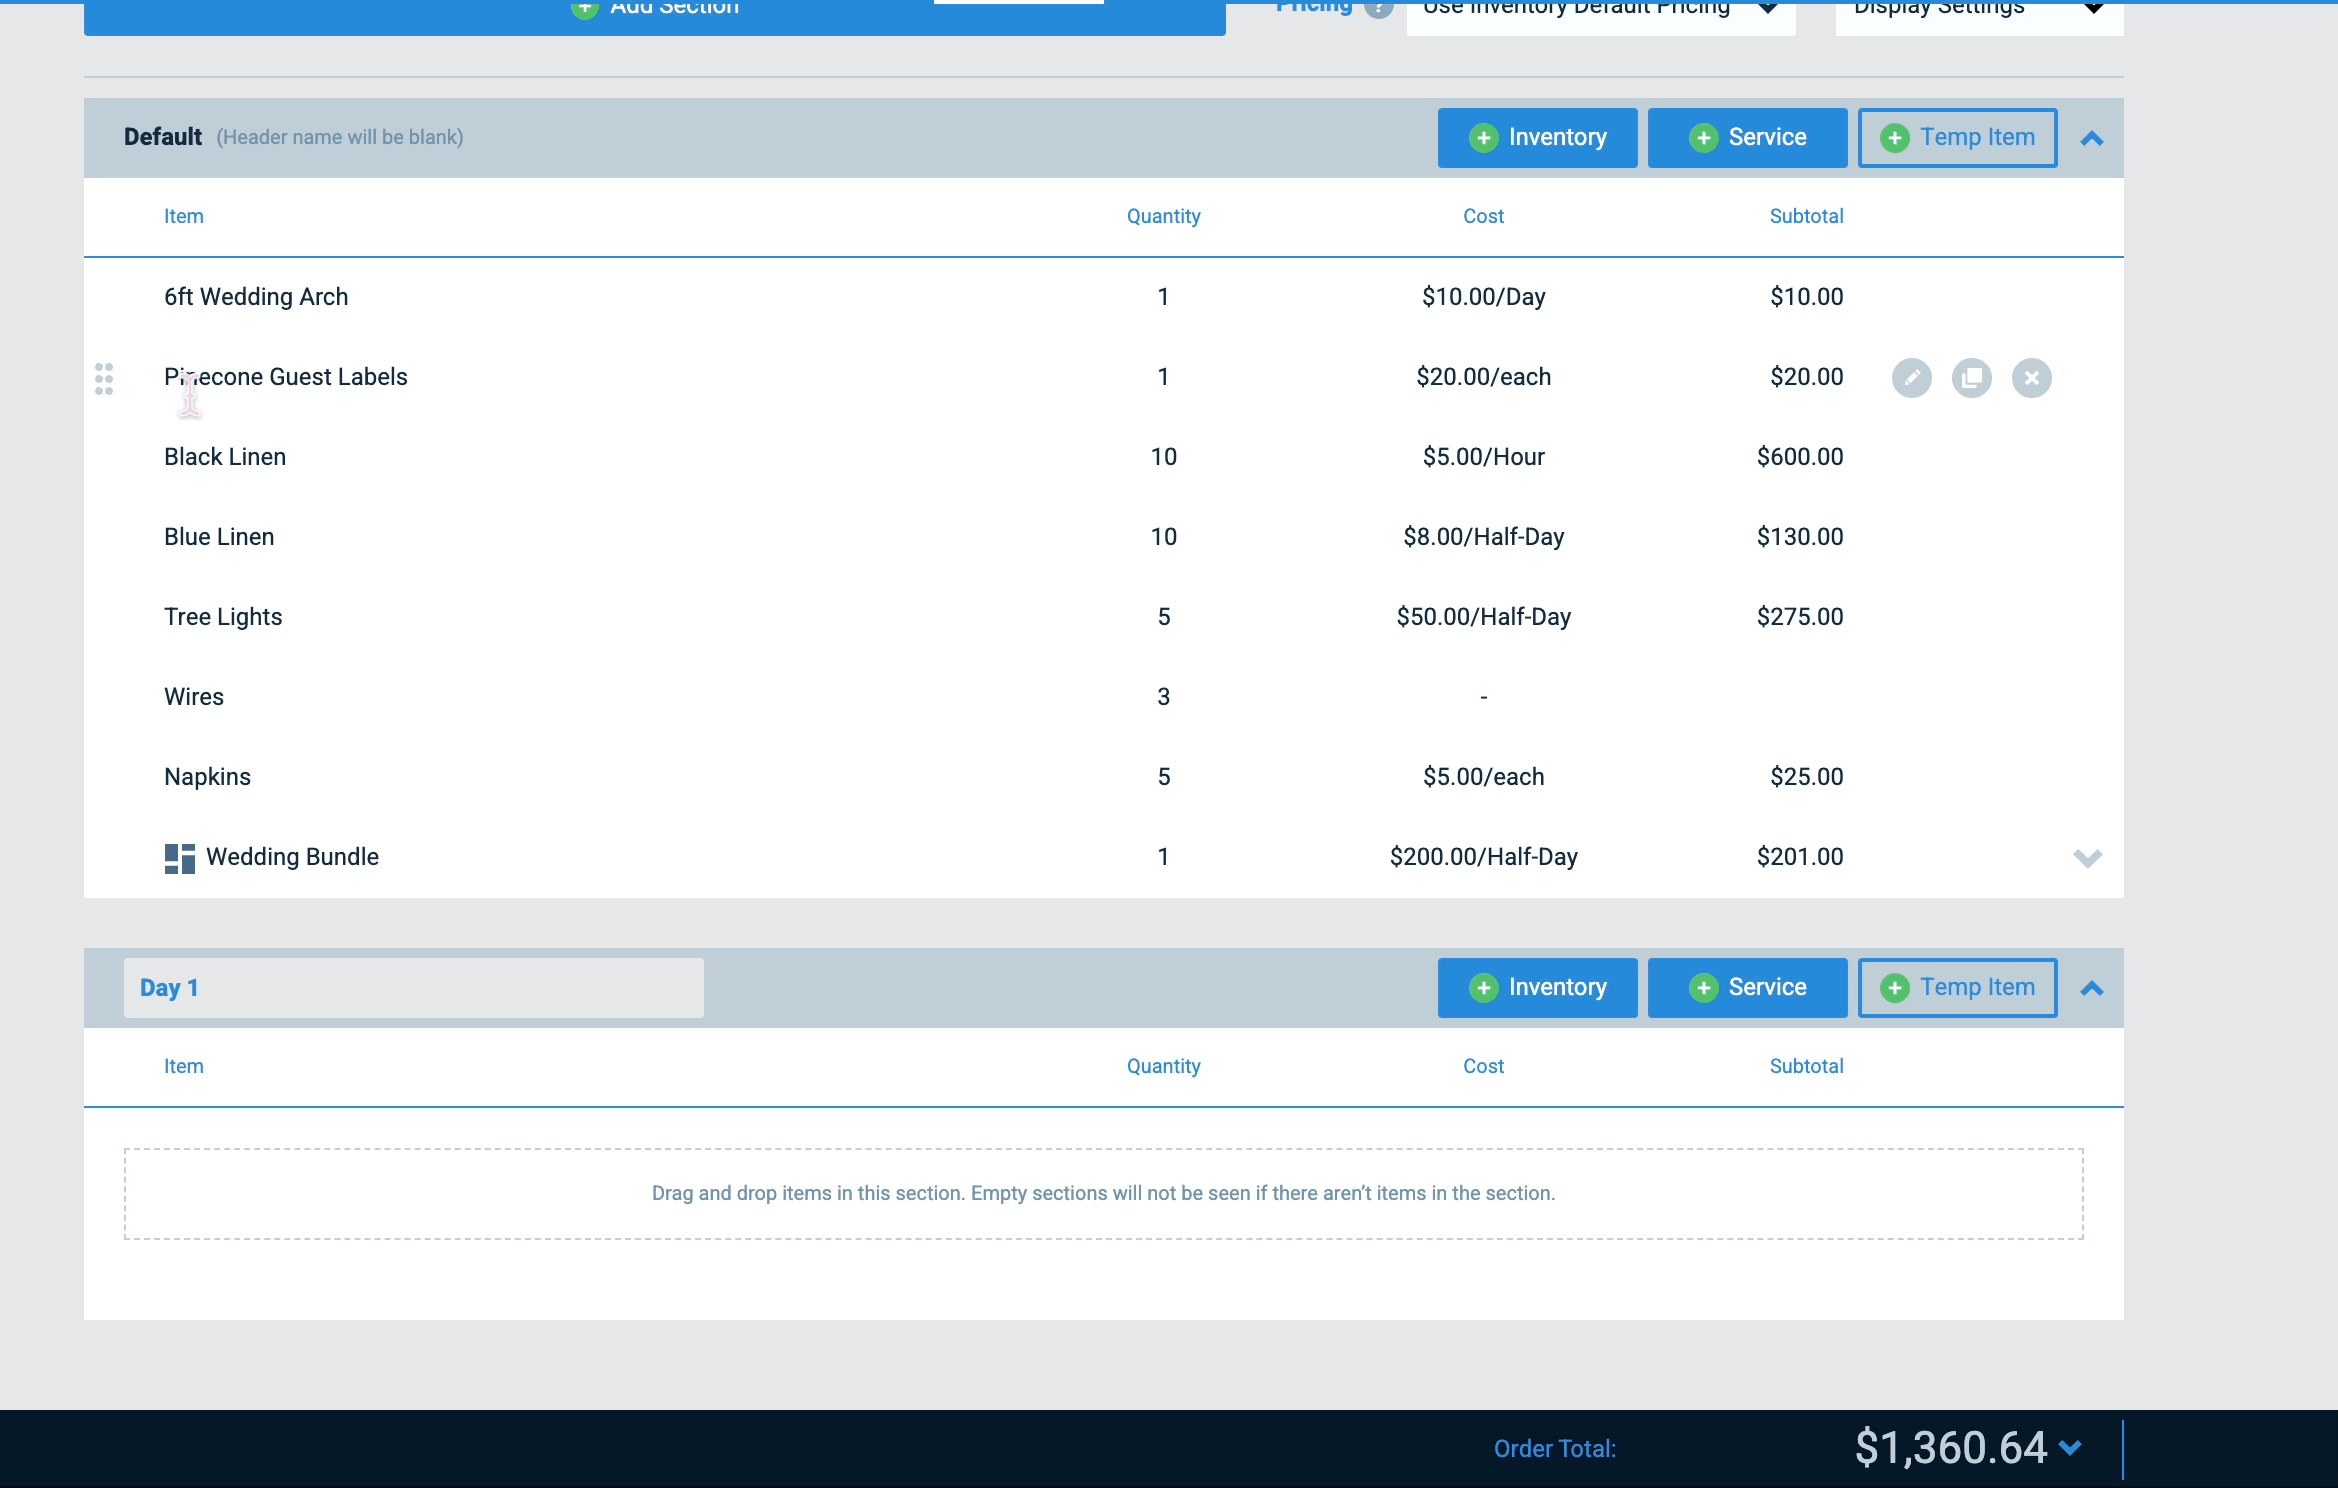Click the $600.00 subtotal for Black Linen
This screenshot has height=1488, width=2338.
click(1800, 457)
